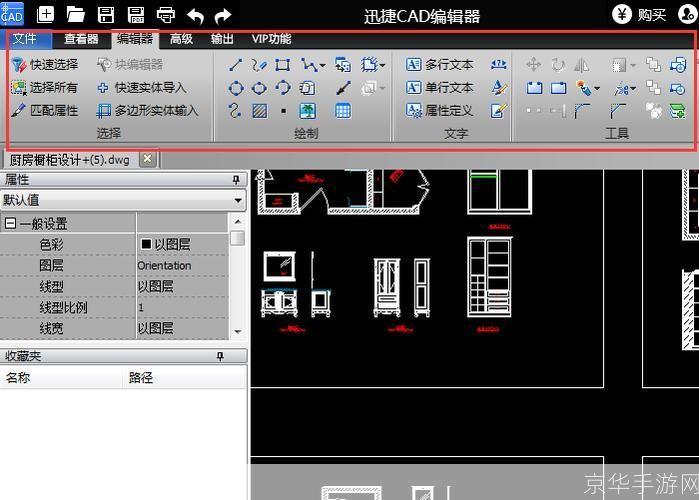Collapse the 一般设置 section
The height and width of the screenshot is (500, 699).
tap(10, 223)
